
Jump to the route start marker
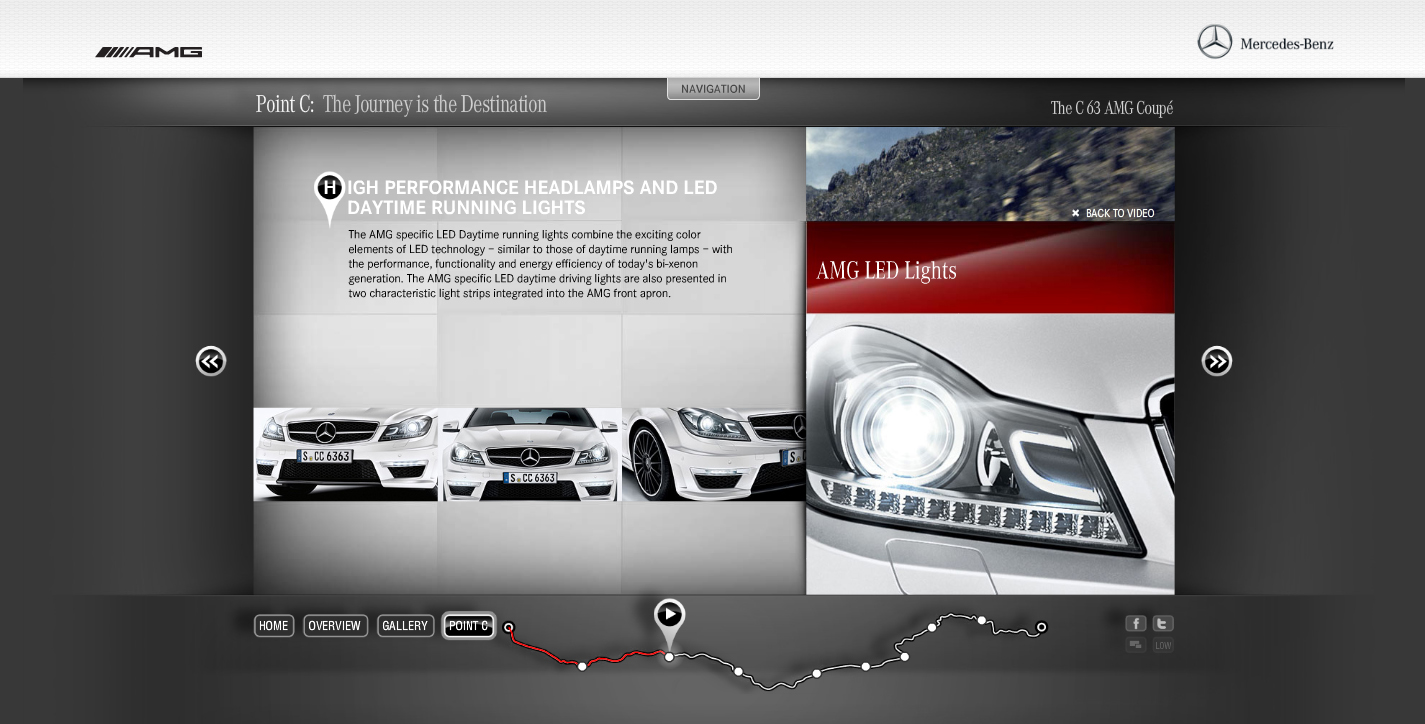point(509,628)
